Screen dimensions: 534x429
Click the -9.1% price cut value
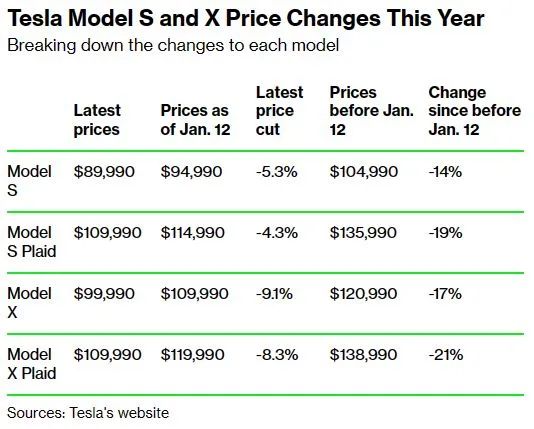click(274, 293)
